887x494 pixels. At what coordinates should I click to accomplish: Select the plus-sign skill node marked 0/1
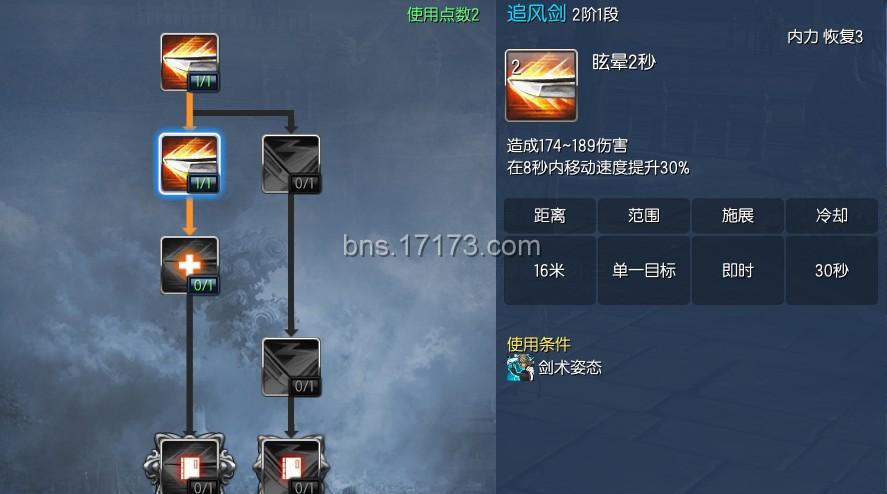190,265
